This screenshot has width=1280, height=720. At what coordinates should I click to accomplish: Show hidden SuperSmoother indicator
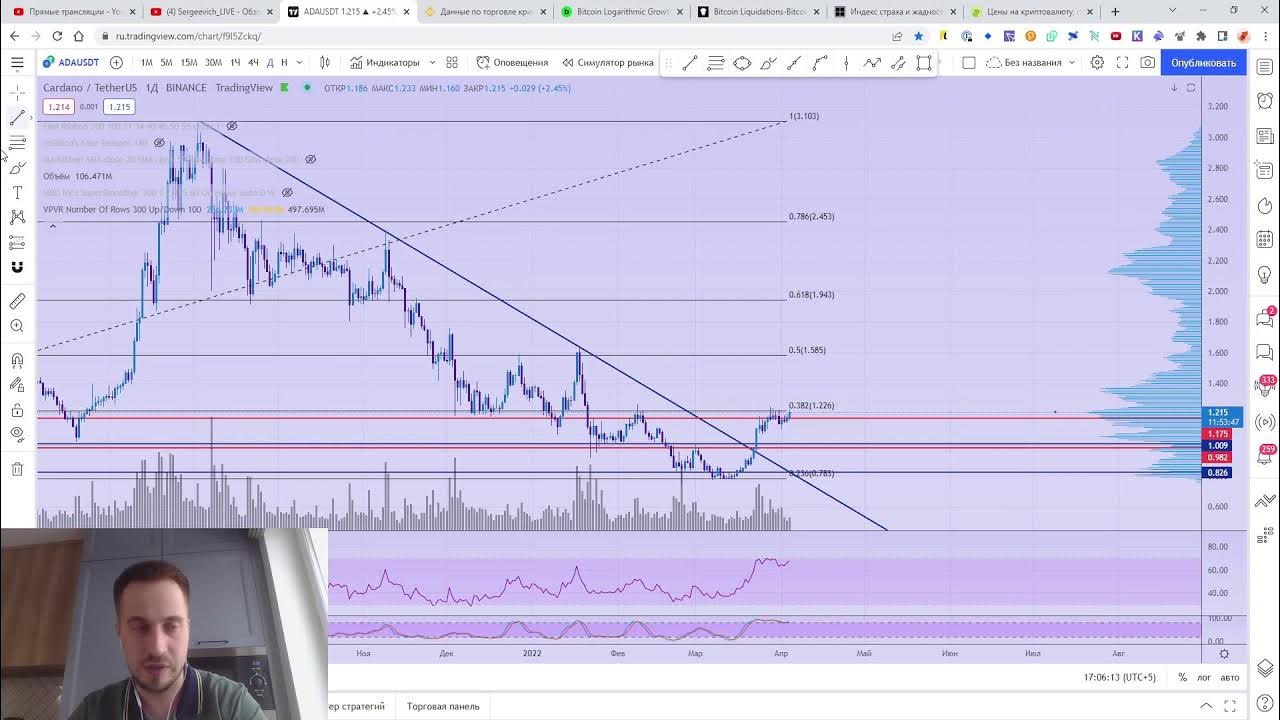coord(287,192)
